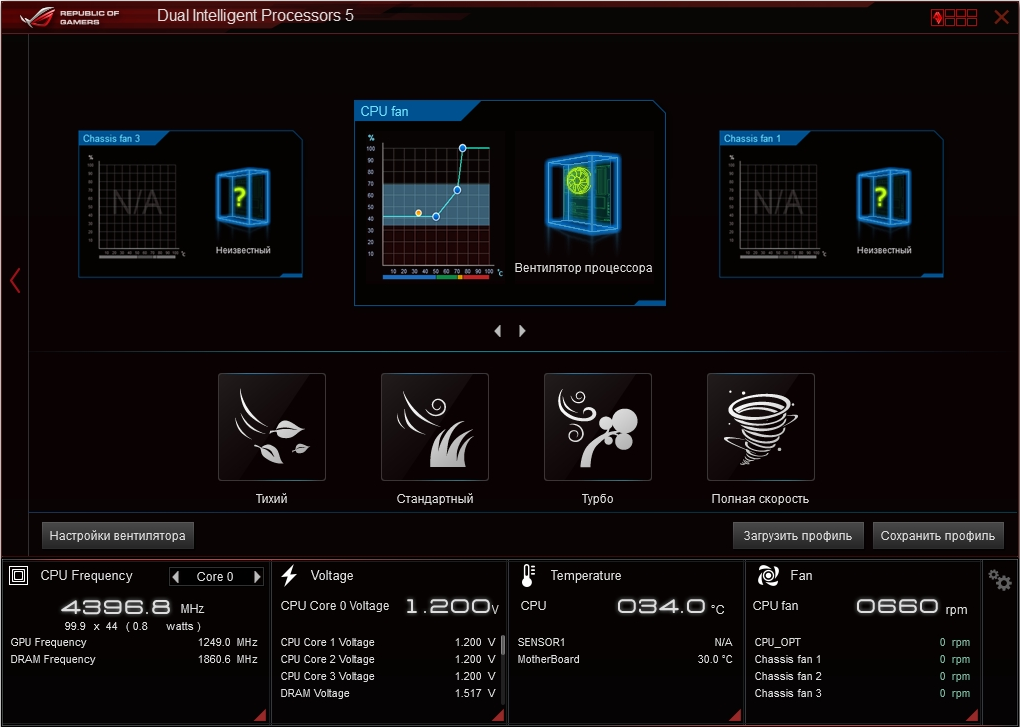The width and height of the screenshot is (1020, 727).
Task: Expand the Temperature panel corner triangle
Action: click(735, 715)
